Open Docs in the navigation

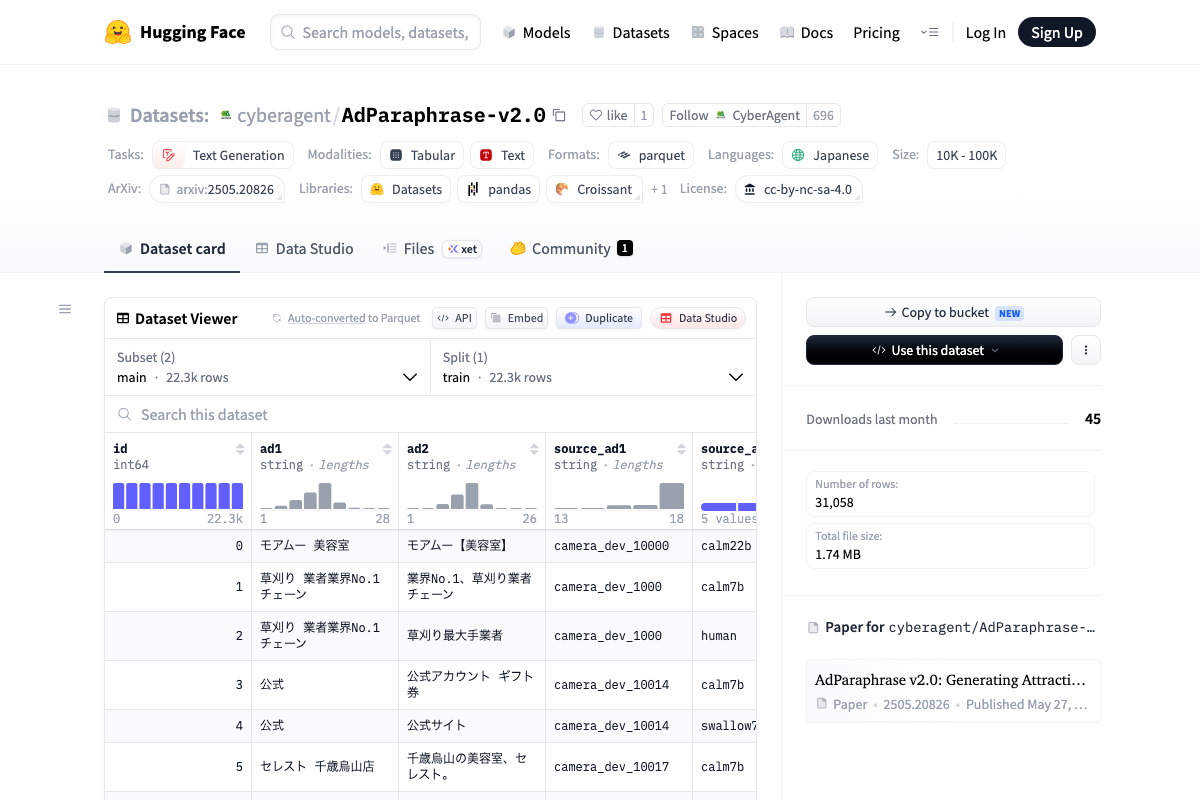(806, 33)
